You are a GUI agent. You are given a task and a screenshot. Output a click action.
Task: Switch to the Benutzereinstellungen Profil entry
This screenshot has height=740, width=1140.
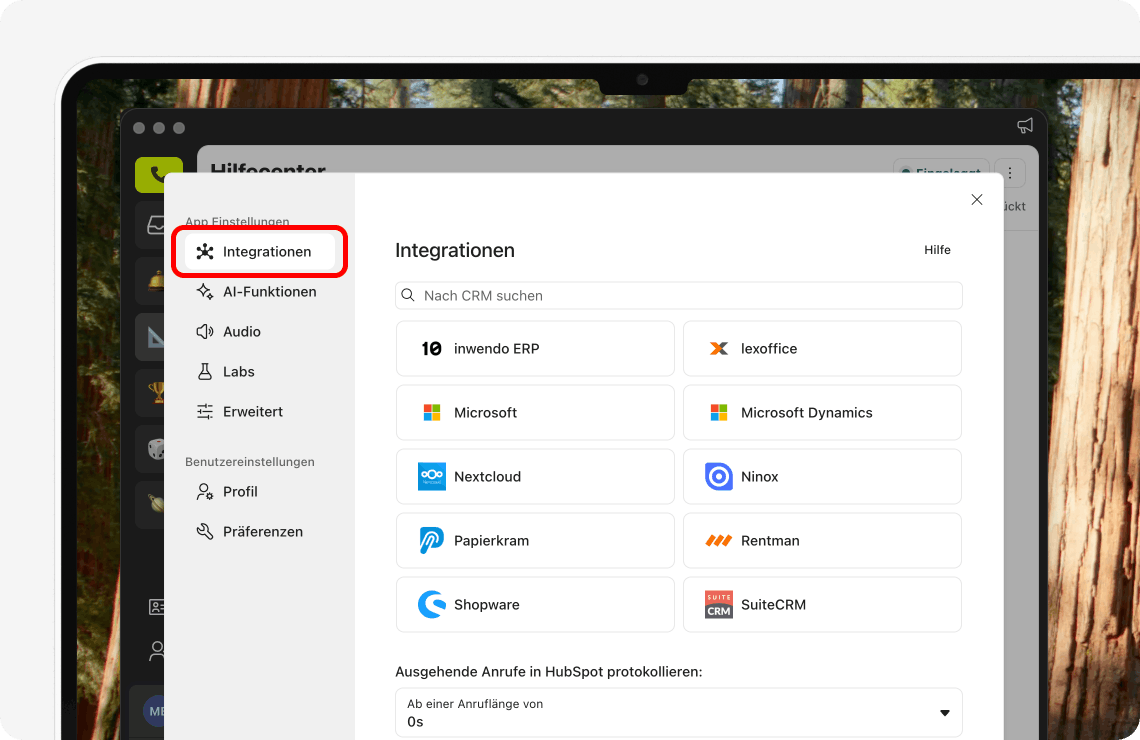[x=240, y=491]
